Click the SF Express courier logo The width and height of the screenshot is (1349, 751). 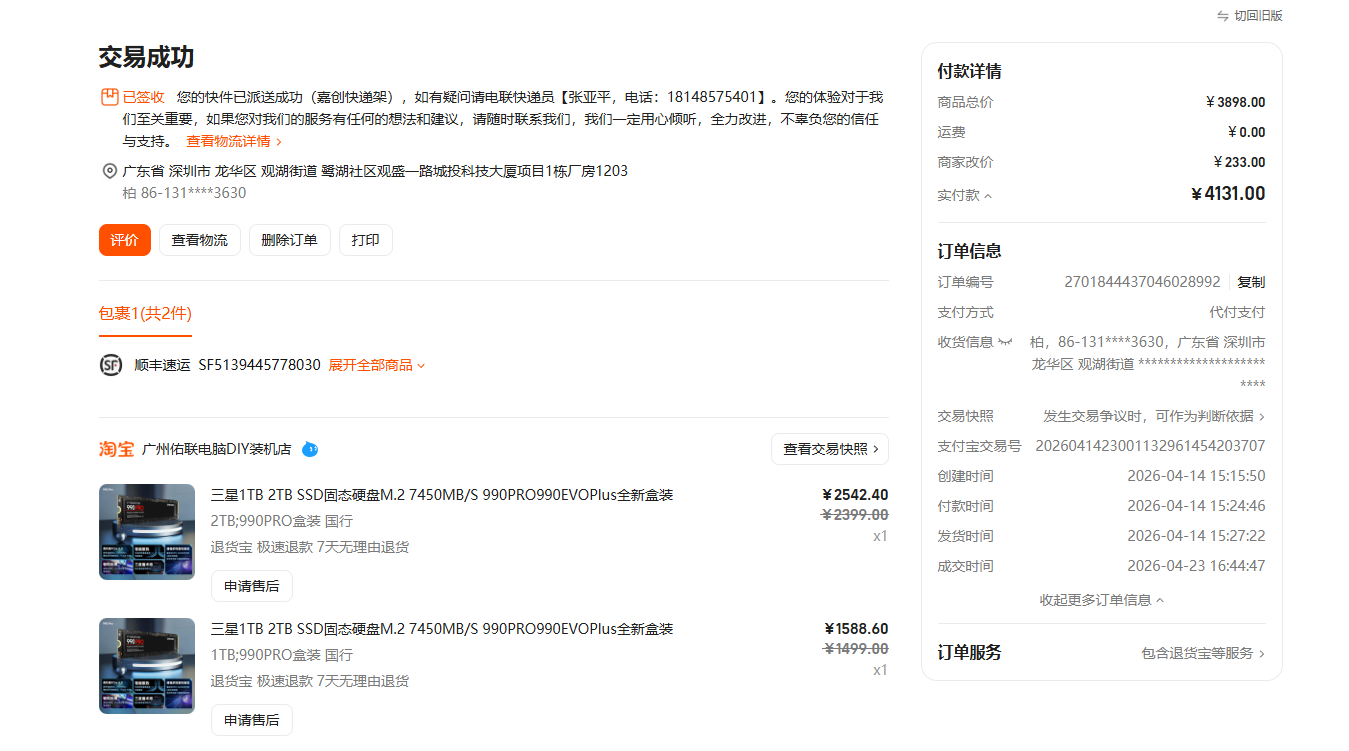point(111,365)
